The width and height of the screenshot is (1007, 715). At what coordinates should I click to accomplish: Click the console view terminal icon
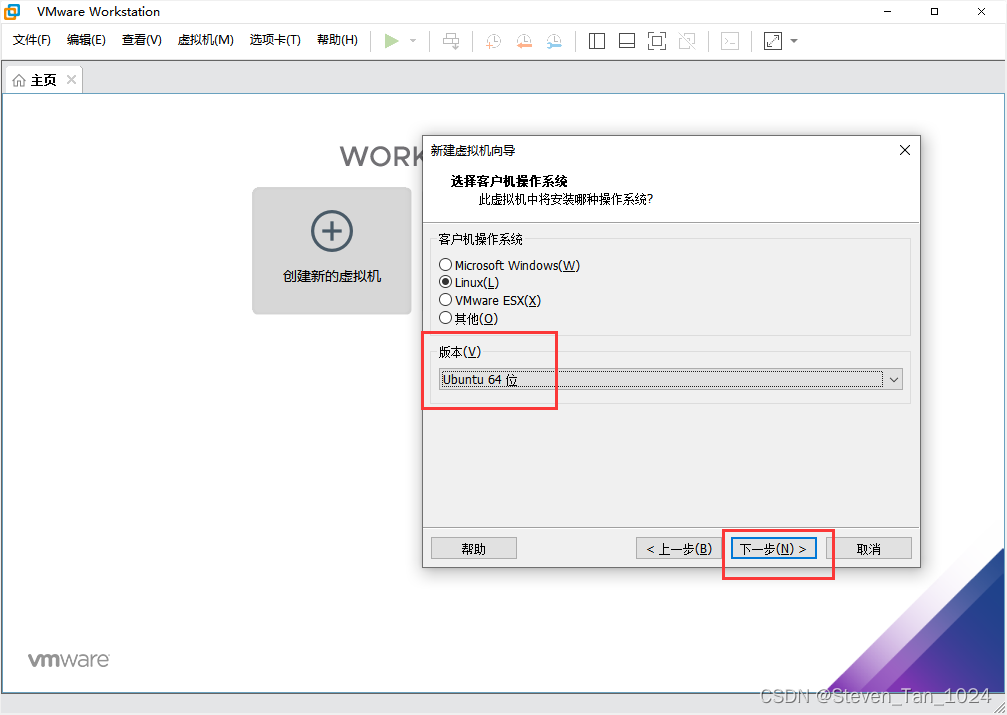click(x=730, y=41)
